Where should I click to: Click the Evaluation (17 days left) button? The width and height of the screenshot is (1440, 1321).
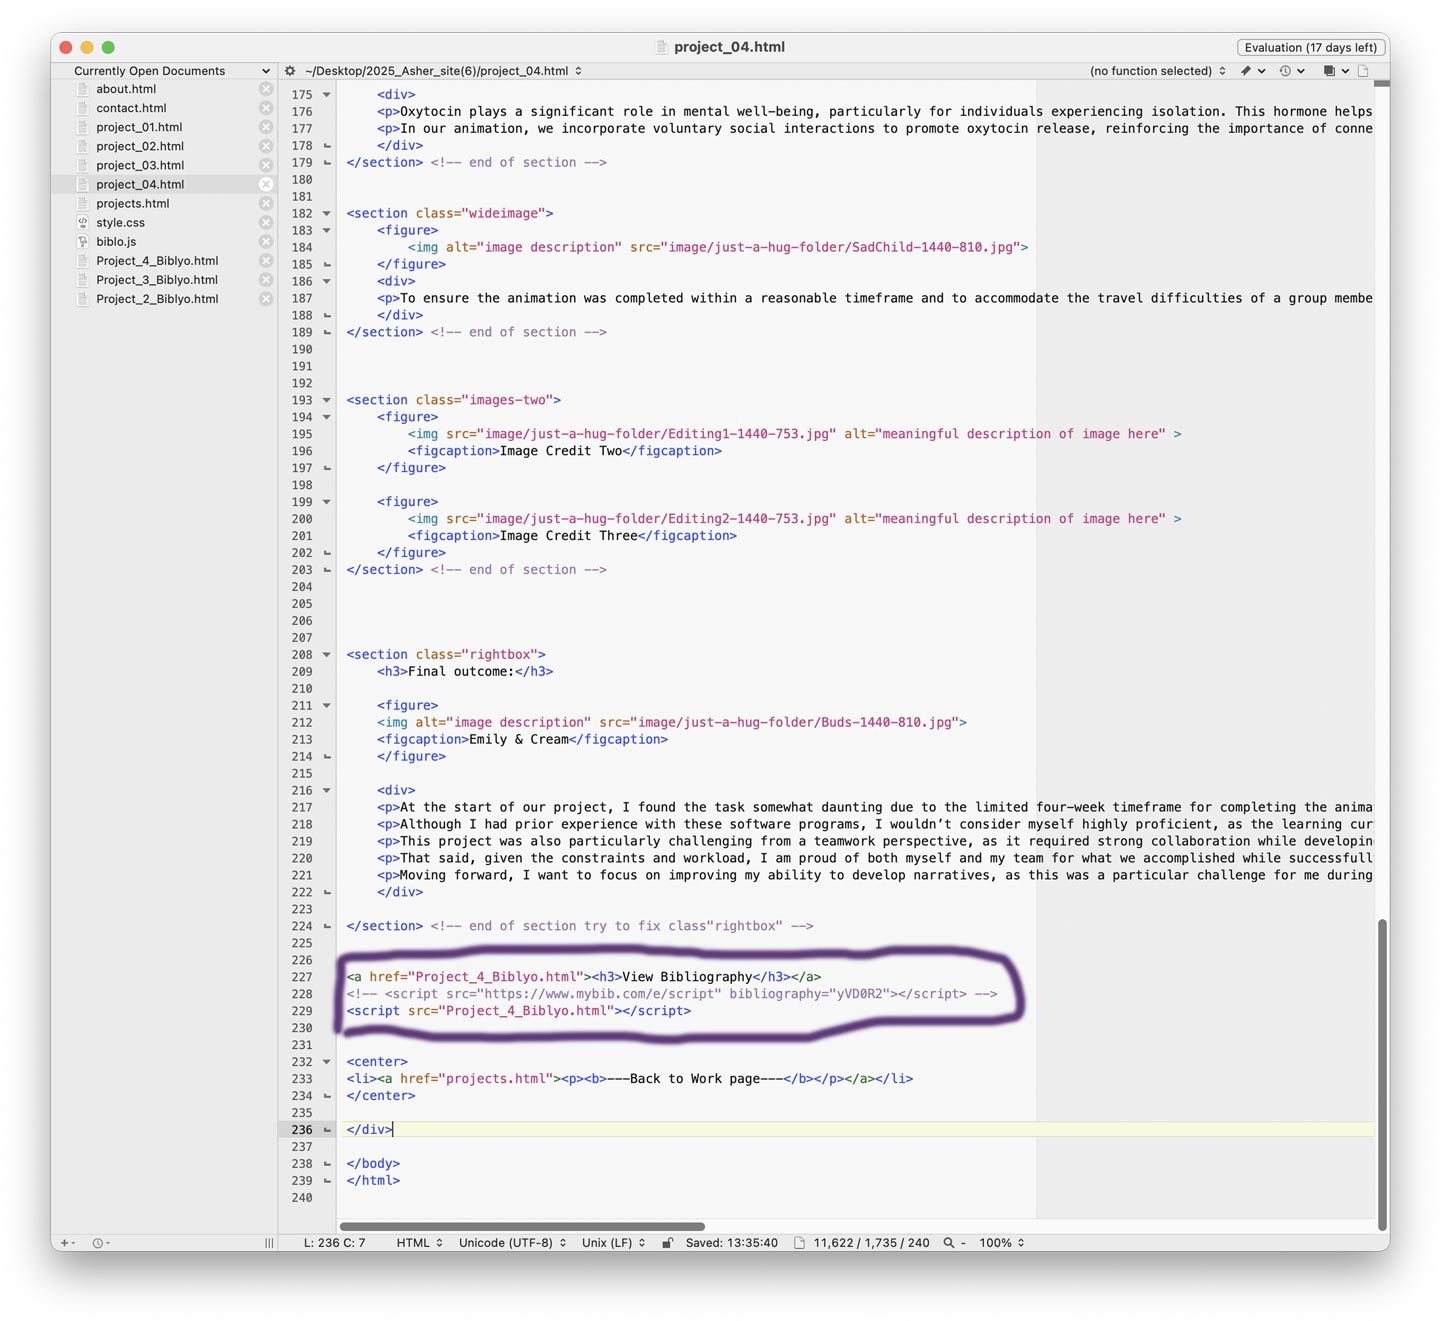coord(1310,47)
